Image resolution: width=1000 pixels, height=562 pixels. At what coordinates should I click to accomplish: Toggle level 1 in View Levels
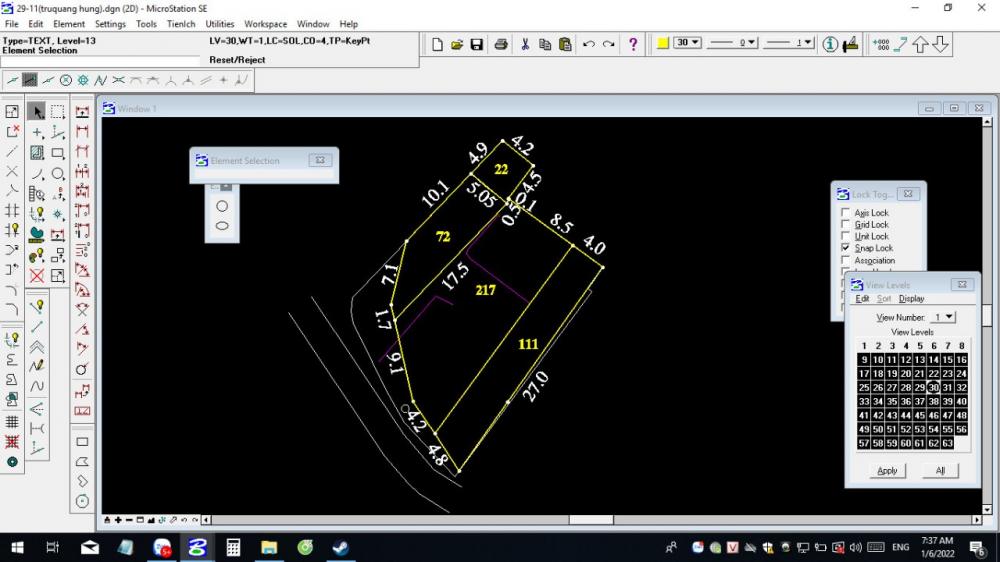coord(864,346)
